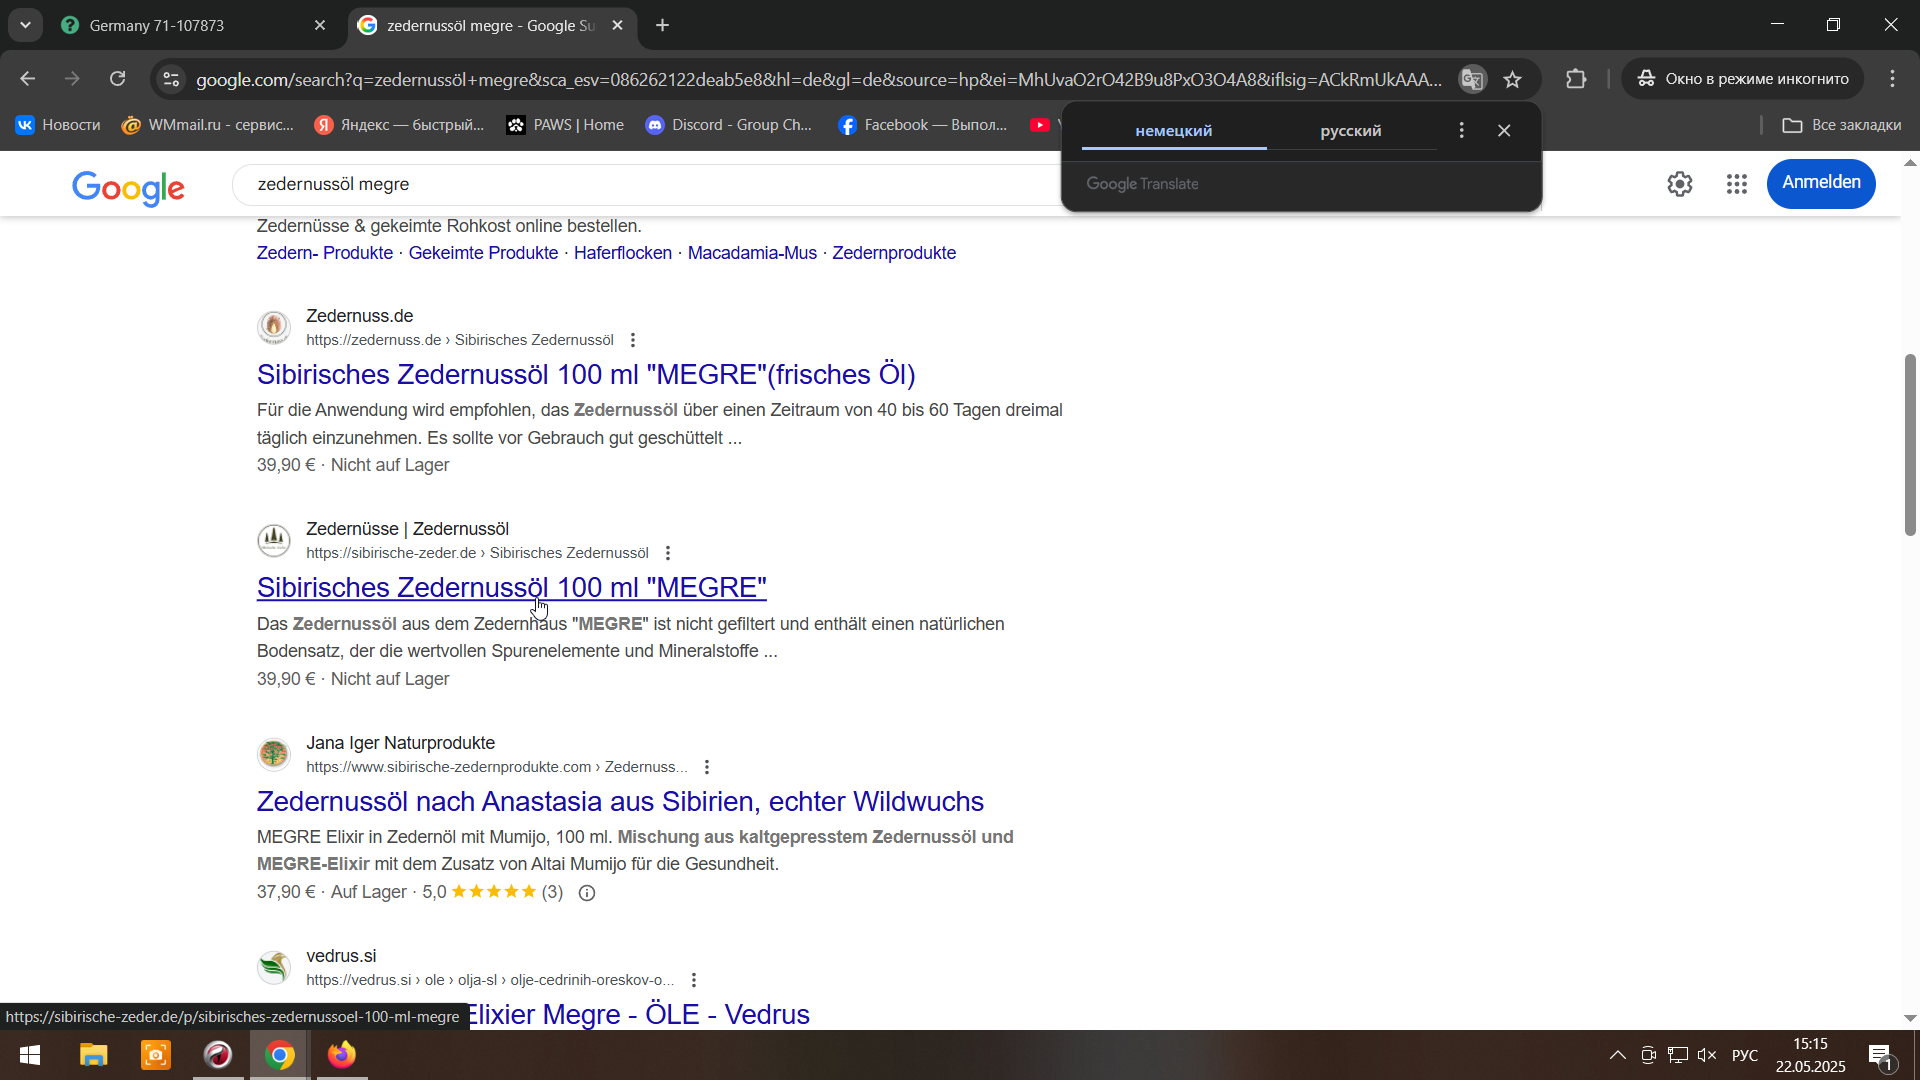Open a new browser tab
1920x1080 pixels.
pos(663,26)
